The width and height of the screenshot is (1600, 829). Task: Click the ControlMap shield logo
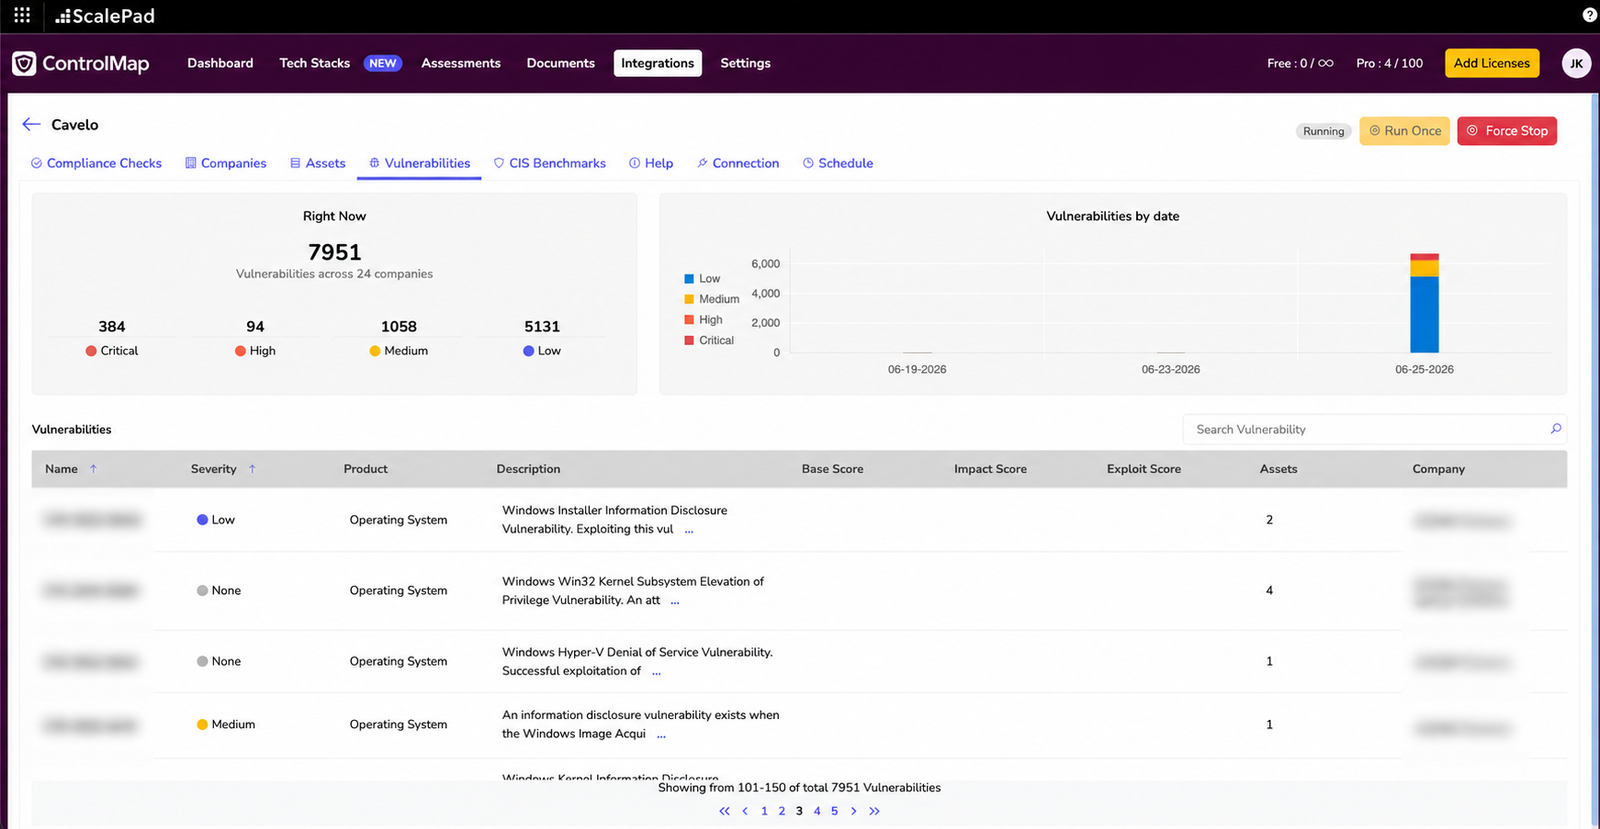(24, 63)
